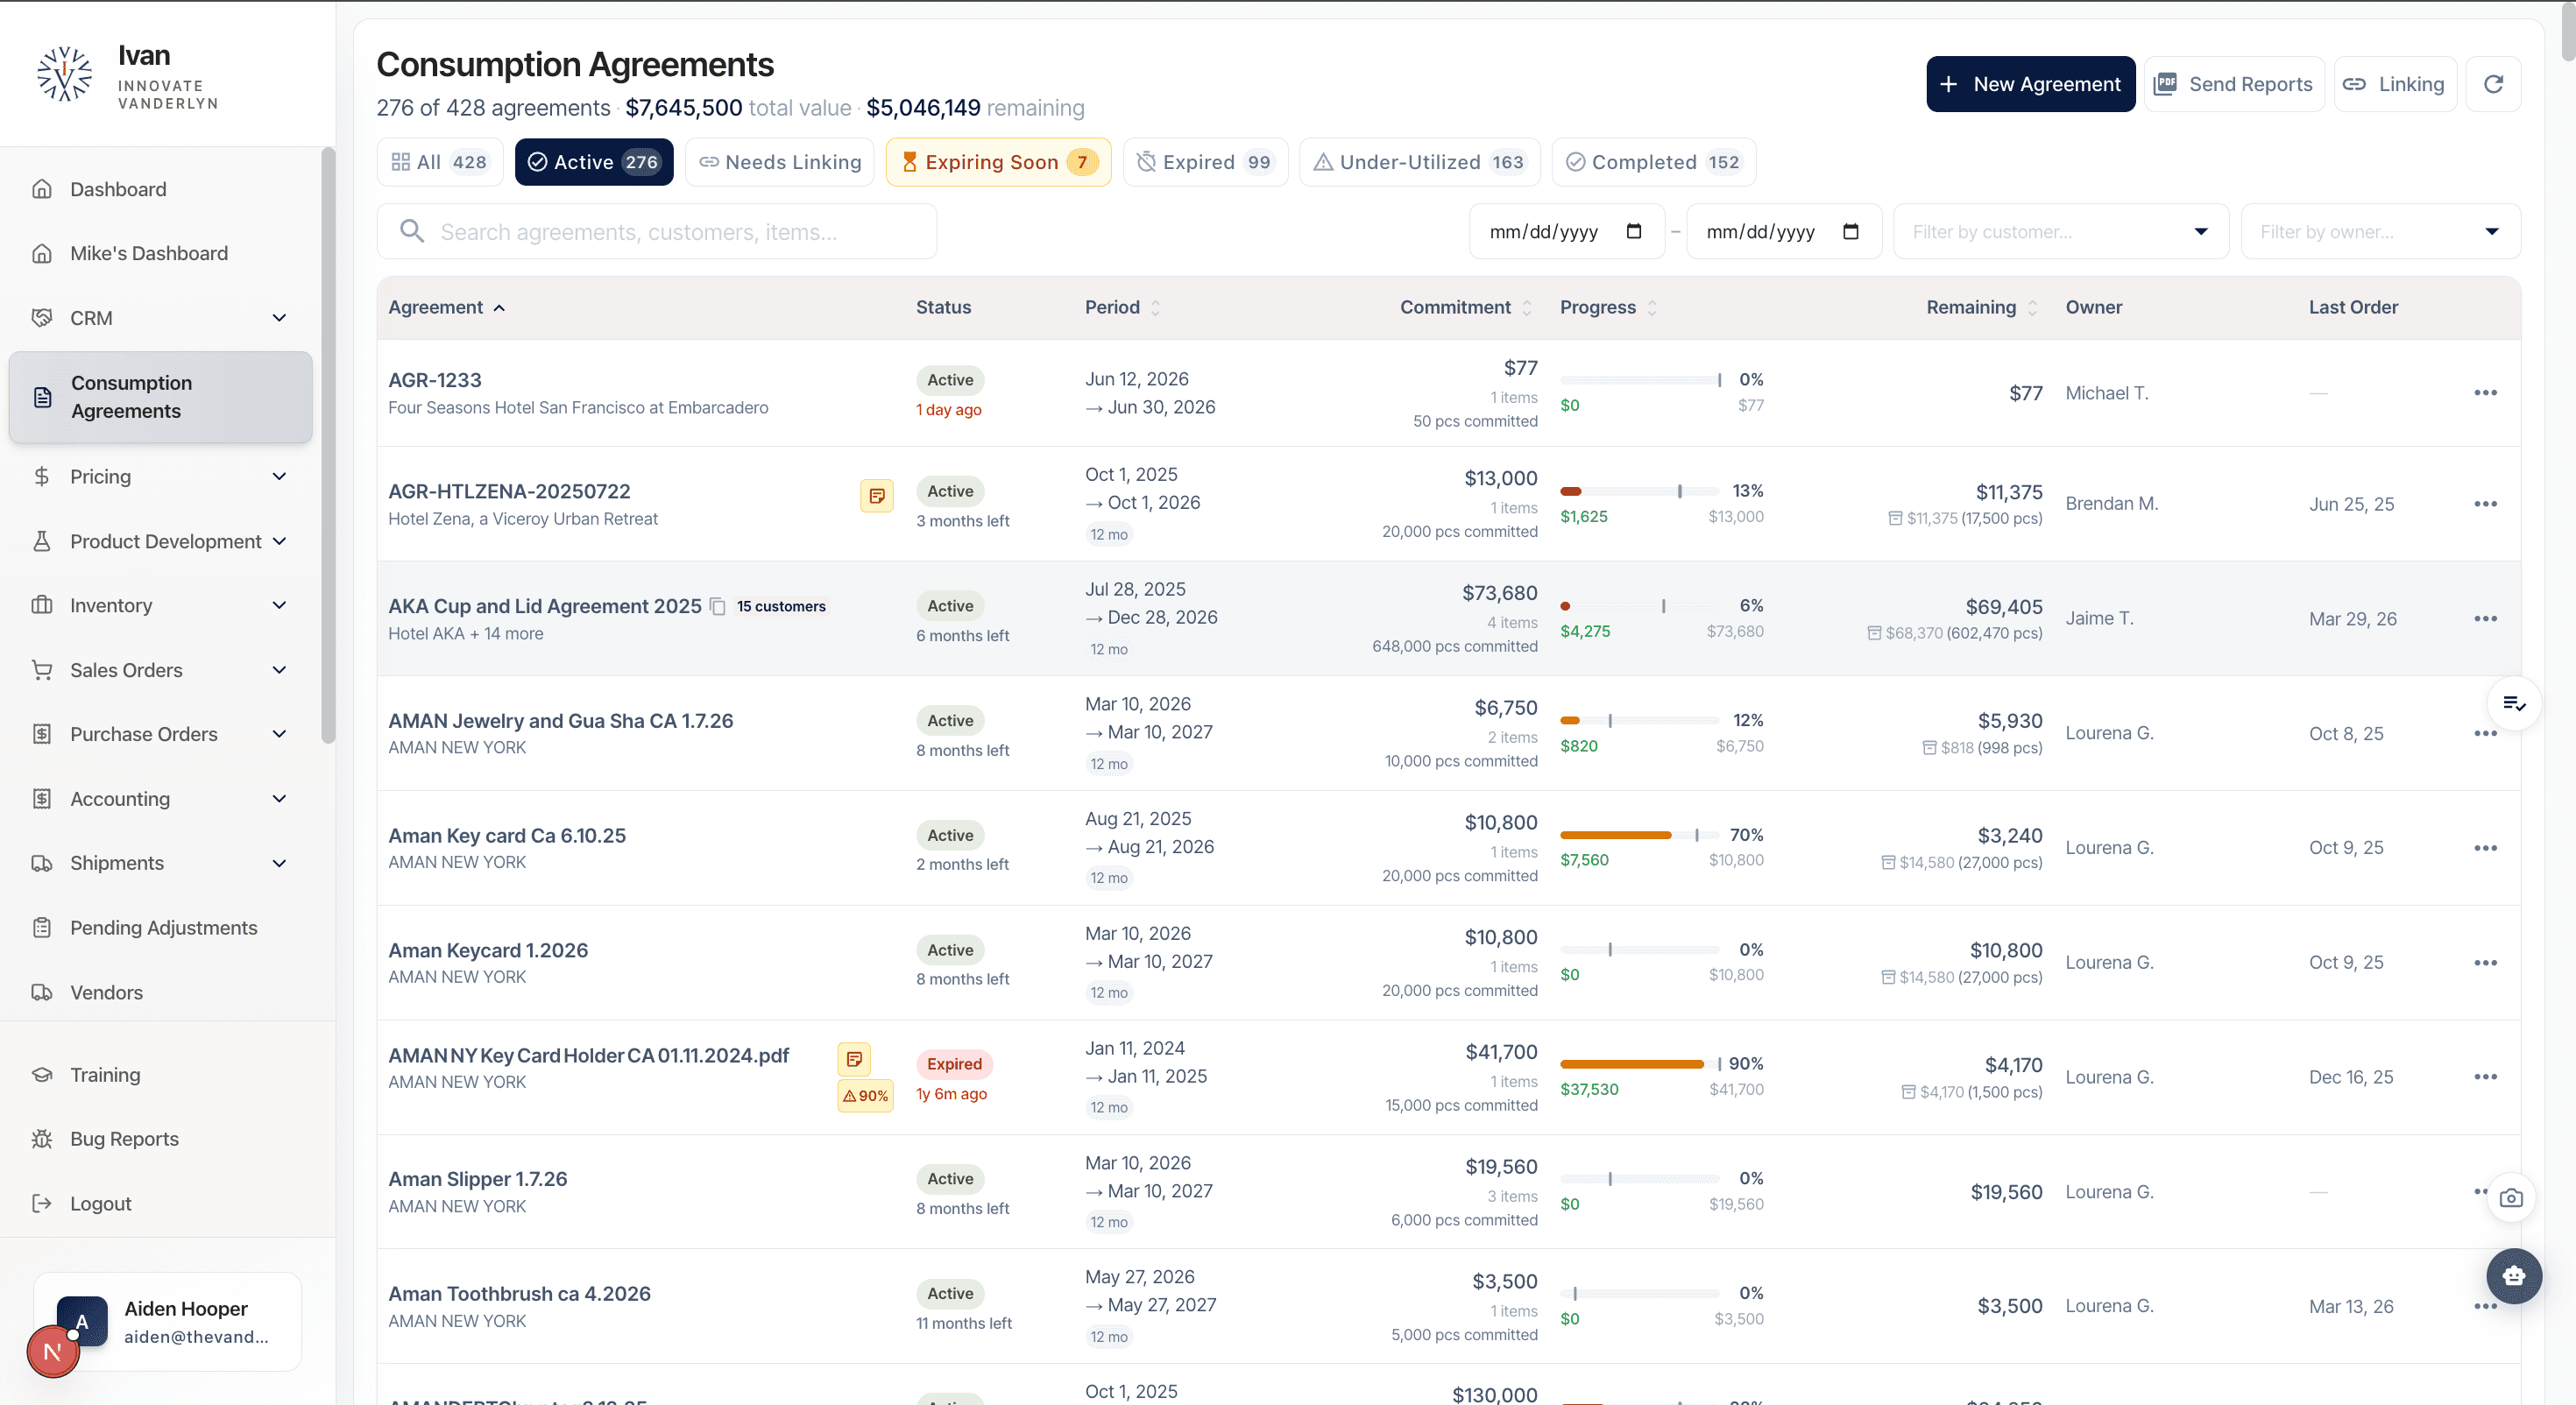Select the Under-Utilized 163 filter tab
This screenshot has height=1405, width=2576.
tap(1419, 162)
